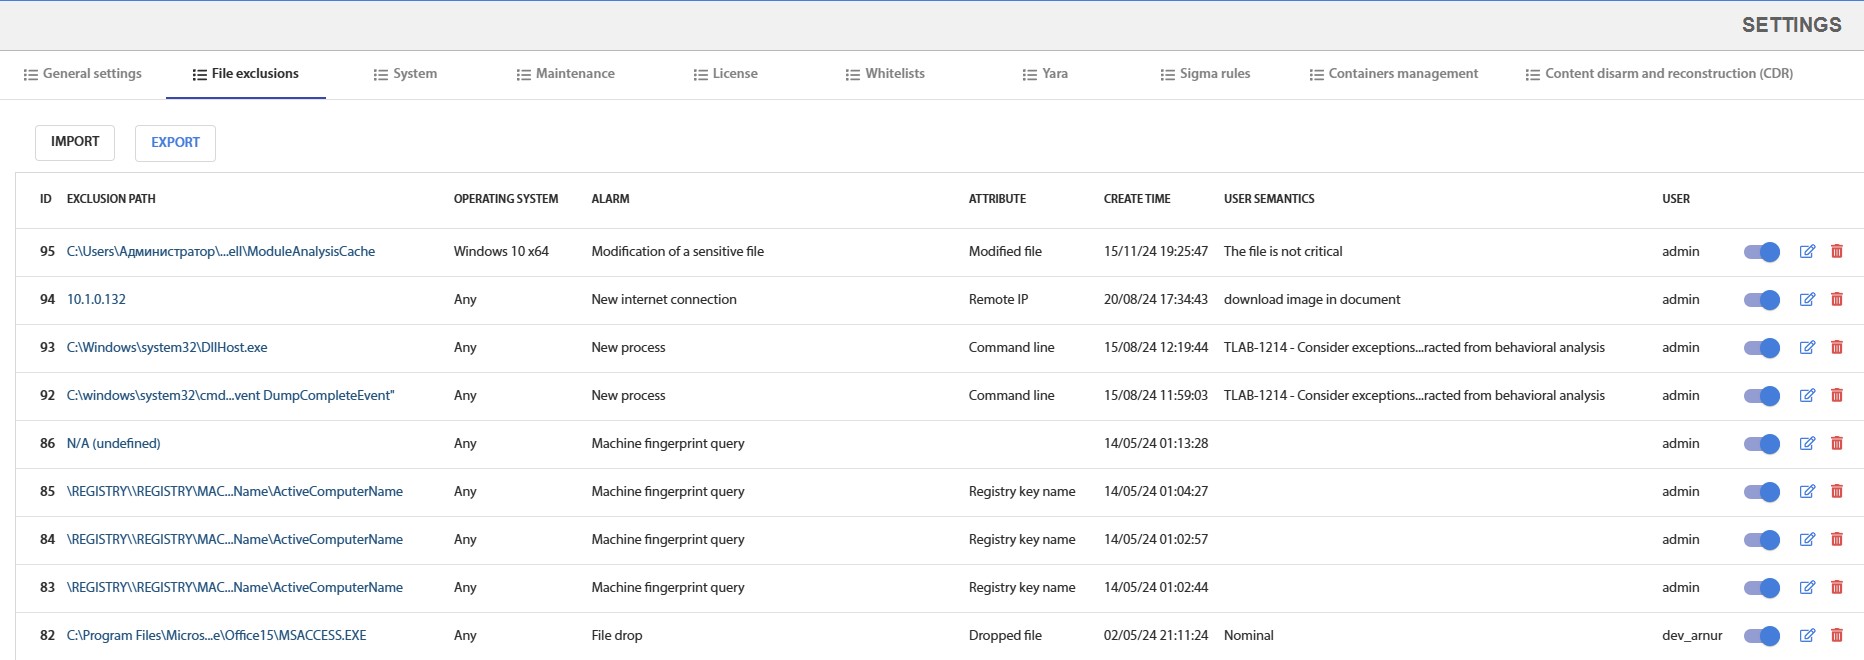Open the ModuleAnalysisCache exclusion path link
Viewport: 1864px width, 660px height.
click(221, 252)
